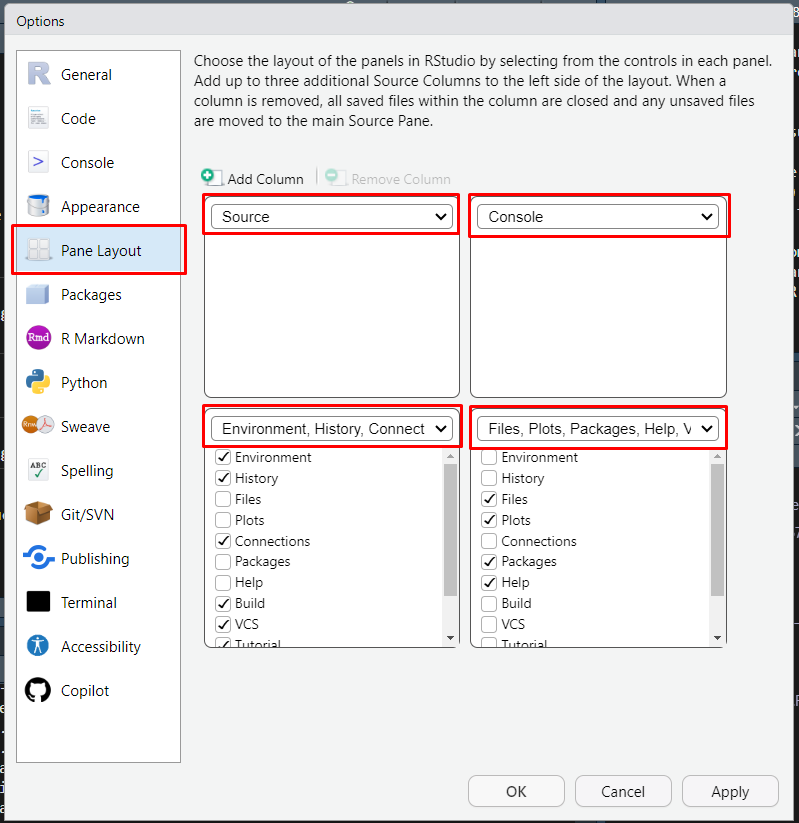Open the Files, Plots, Packages dropdown

coord(597,429)
